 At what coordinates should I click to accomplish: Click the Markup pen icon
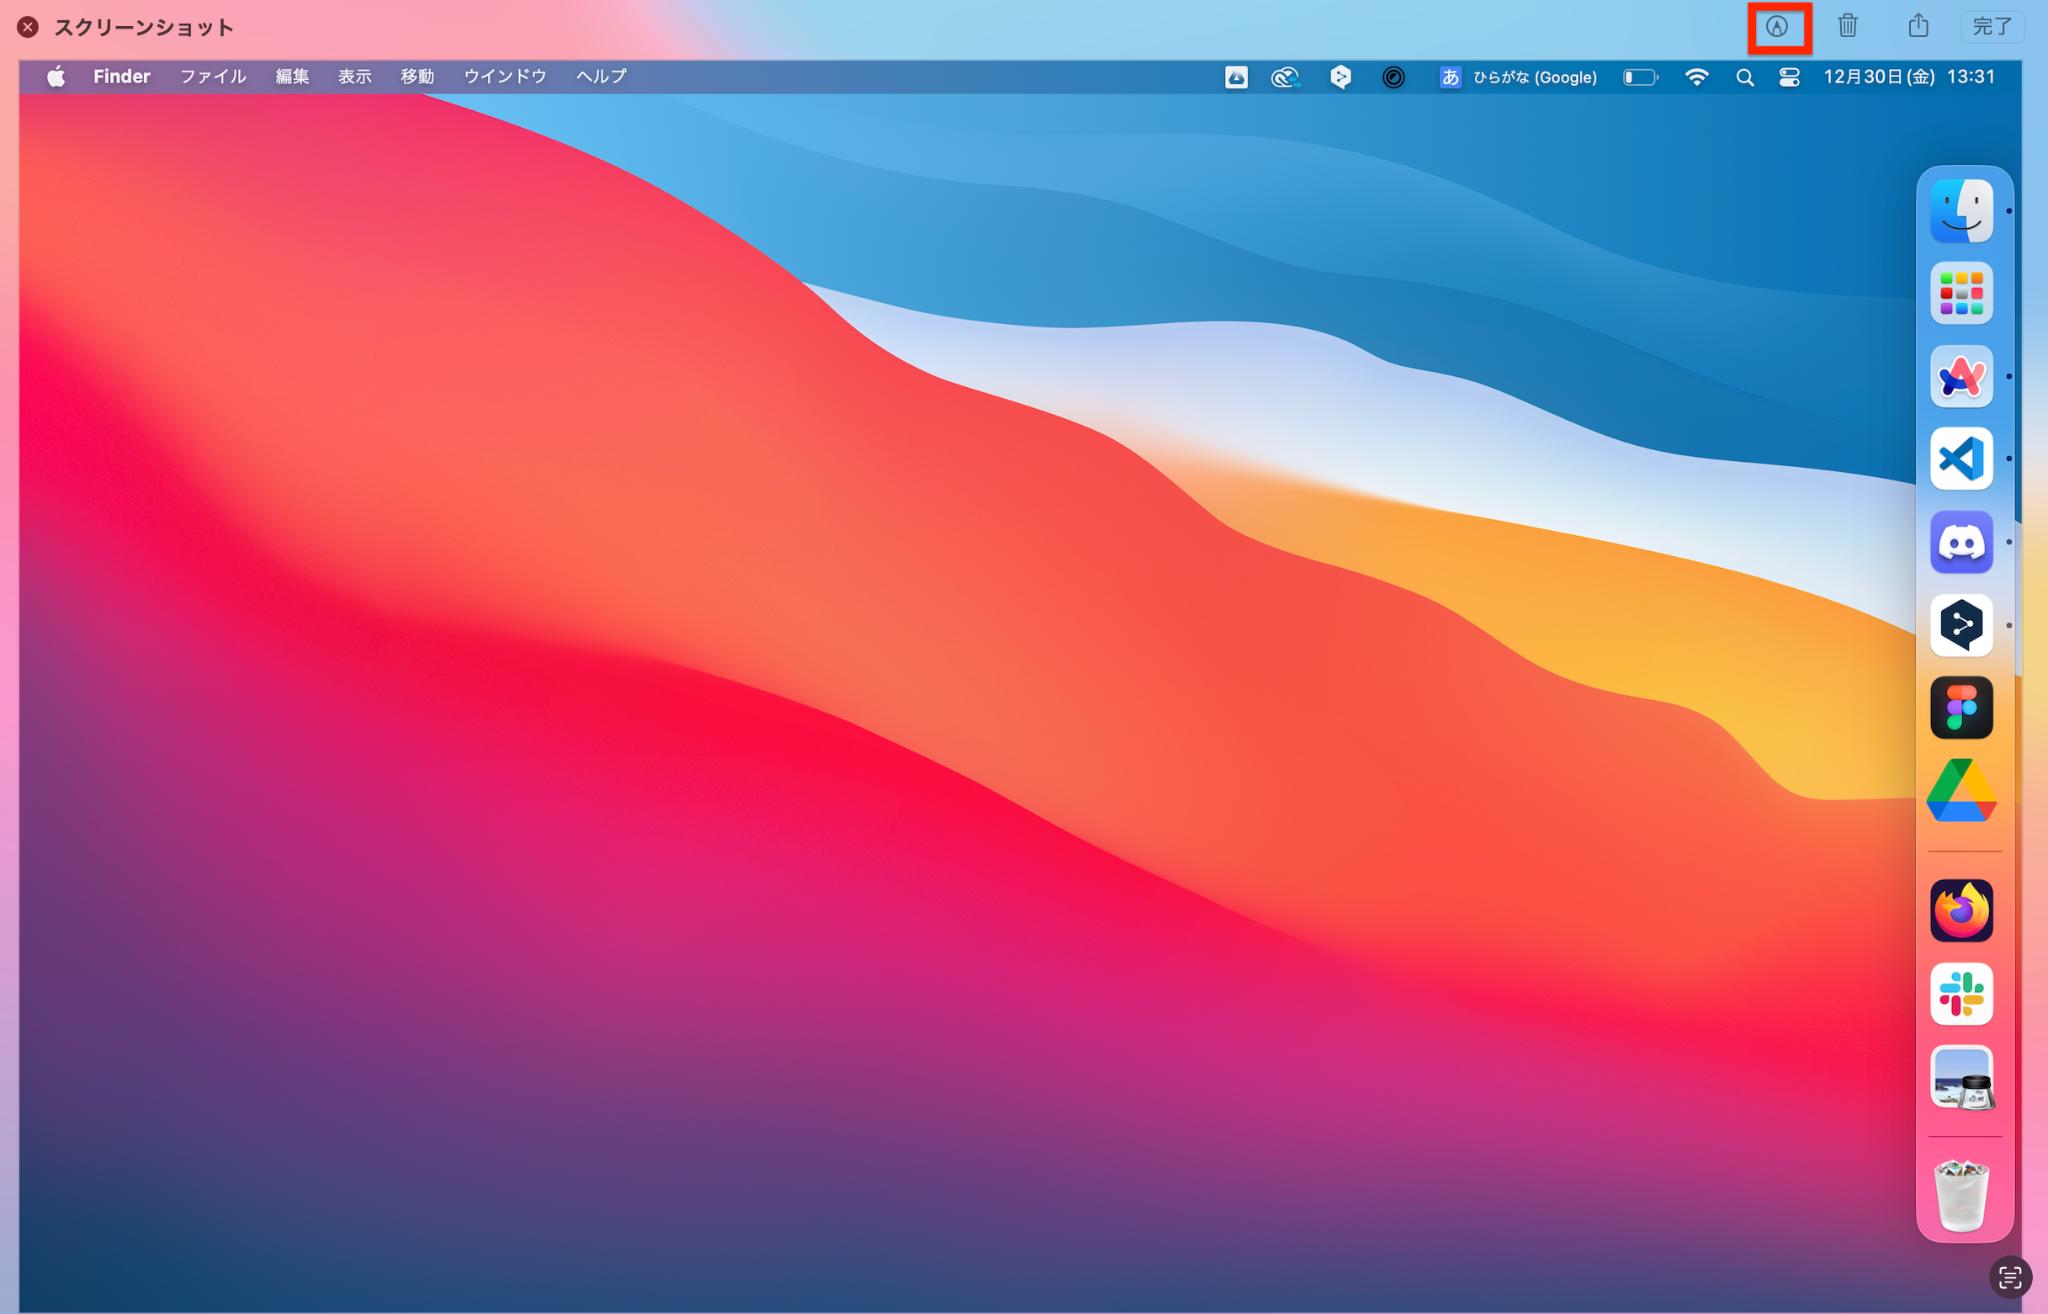1777,27
